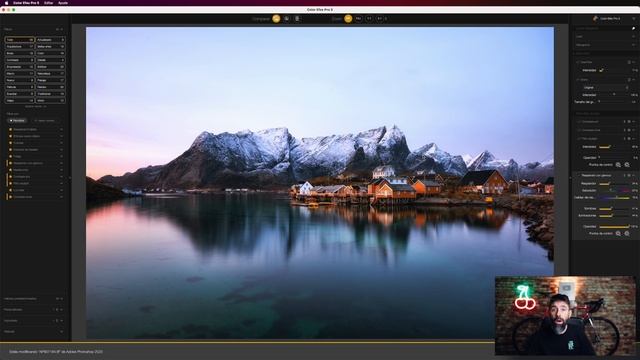Image resolution: width=640 pixels, height=360 pixels.
Task: Select the Retrato filter category
Action: click(x=50, y=87)
